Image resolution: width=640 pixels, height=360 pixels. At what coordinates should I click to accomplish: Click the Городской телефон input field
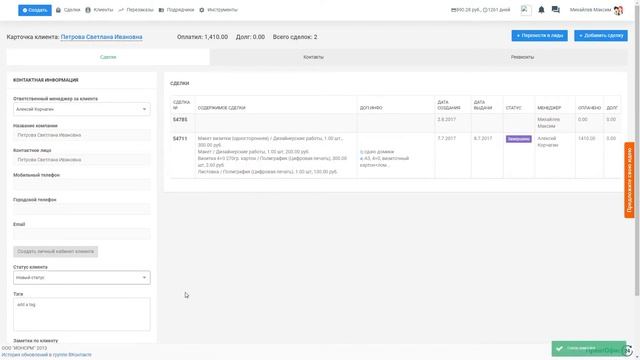(x=82, y=209)
